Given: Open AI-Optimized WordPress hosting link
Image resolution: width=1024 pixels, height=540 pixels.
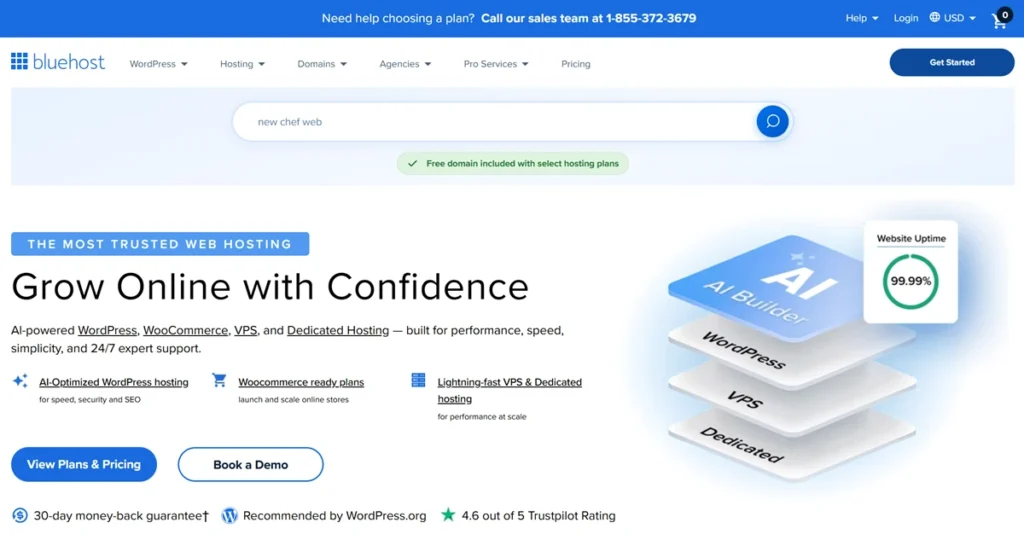Looking at the screenshot, I should 114,382.
